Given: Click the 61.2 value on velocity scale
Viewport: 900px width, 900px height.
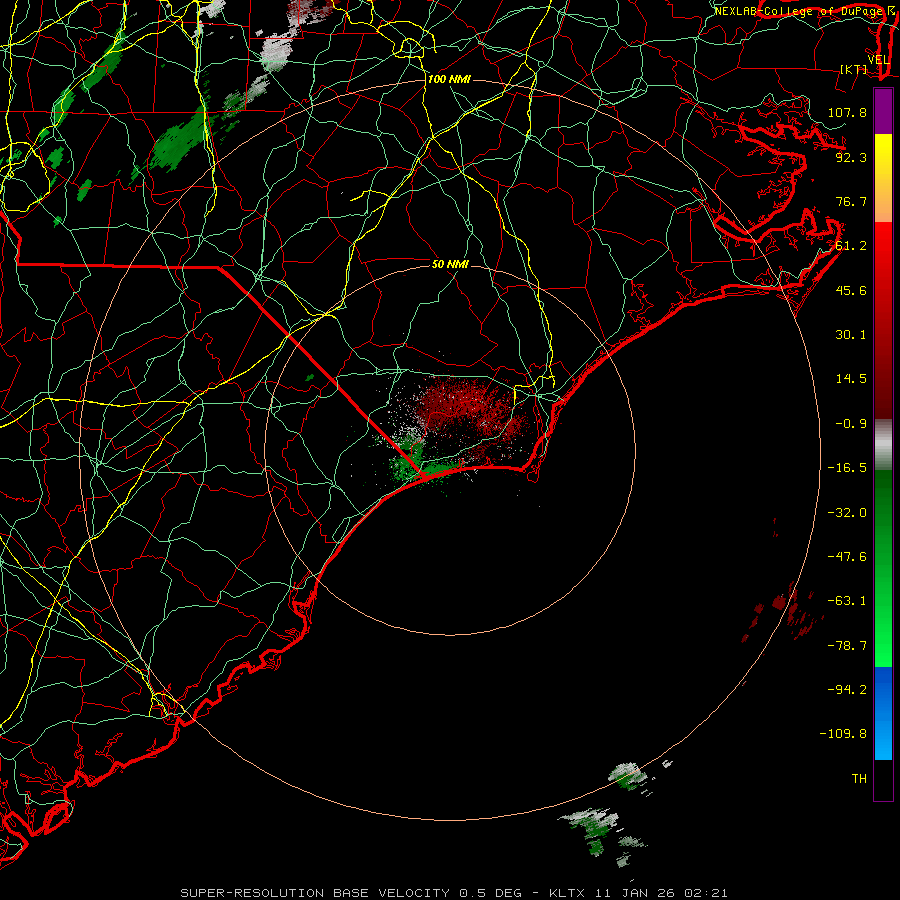Looking at the screenshot, I should (x=851, y=246).
